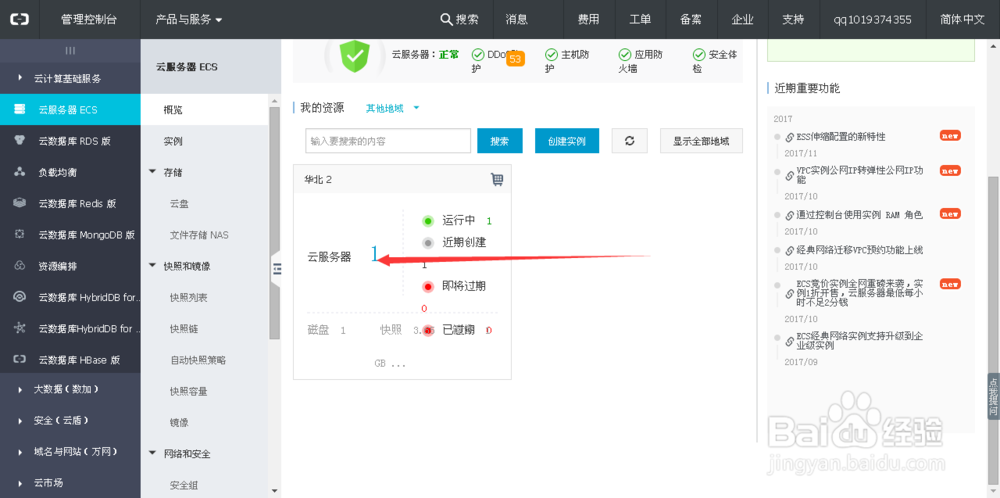Click the 资源编排 icon

[x=19, y=266]
